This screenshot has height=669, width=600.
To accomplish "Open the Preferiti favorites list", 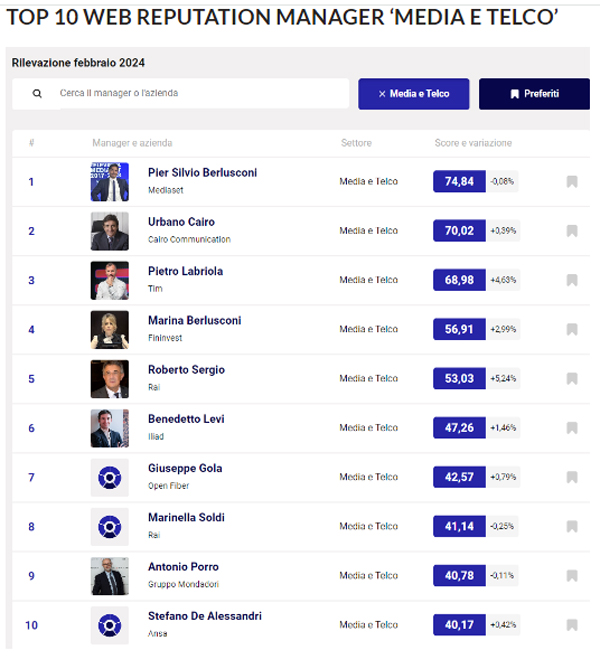I will (534, 94).
